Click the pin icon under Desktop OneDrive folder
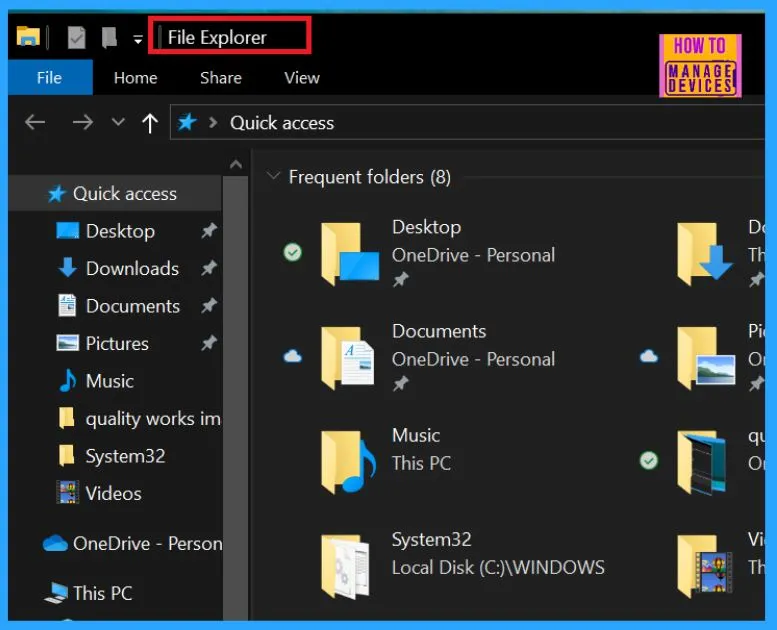The width and height of the screenshot is (777, 630). (x=400, y=280)
